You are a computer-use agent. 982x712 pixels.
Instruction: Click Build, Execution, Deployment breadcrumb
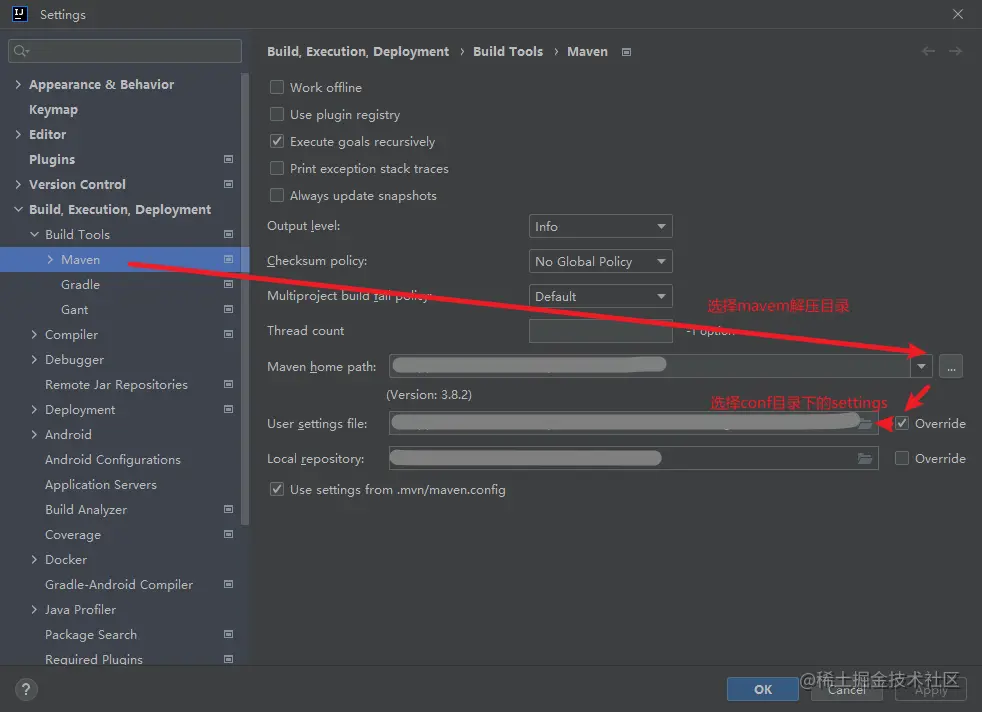(358, 51)
